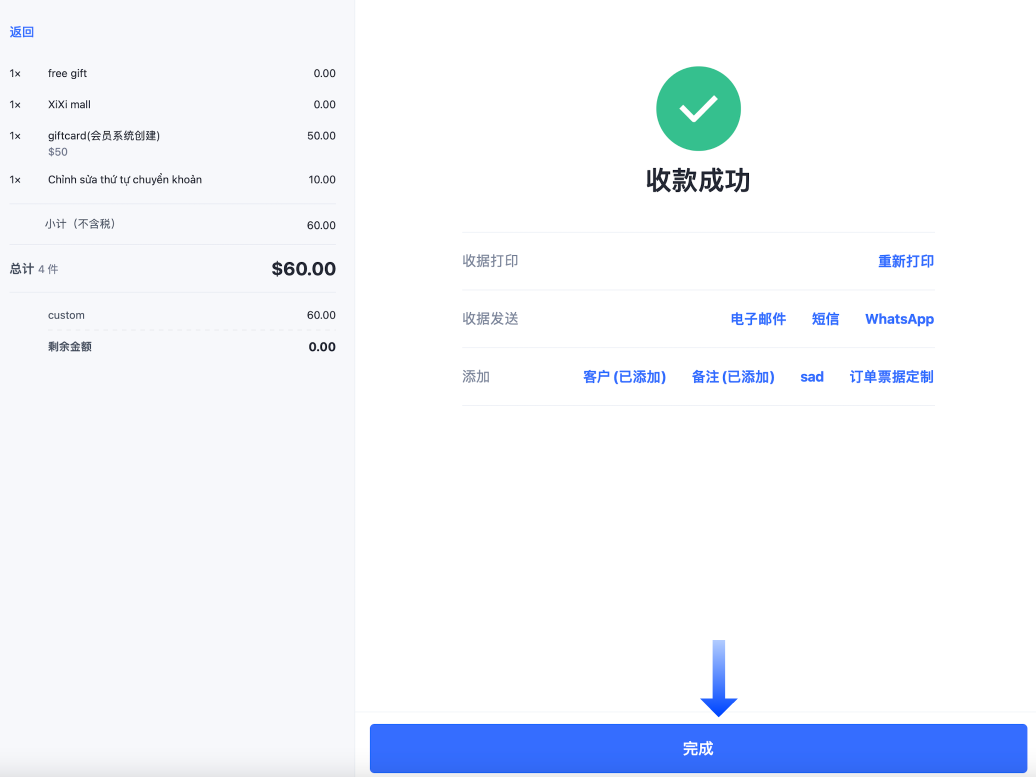1036x777 pixels.
Task: Select the giftcard(会员系统创建) line item
Action: (172, 143)
